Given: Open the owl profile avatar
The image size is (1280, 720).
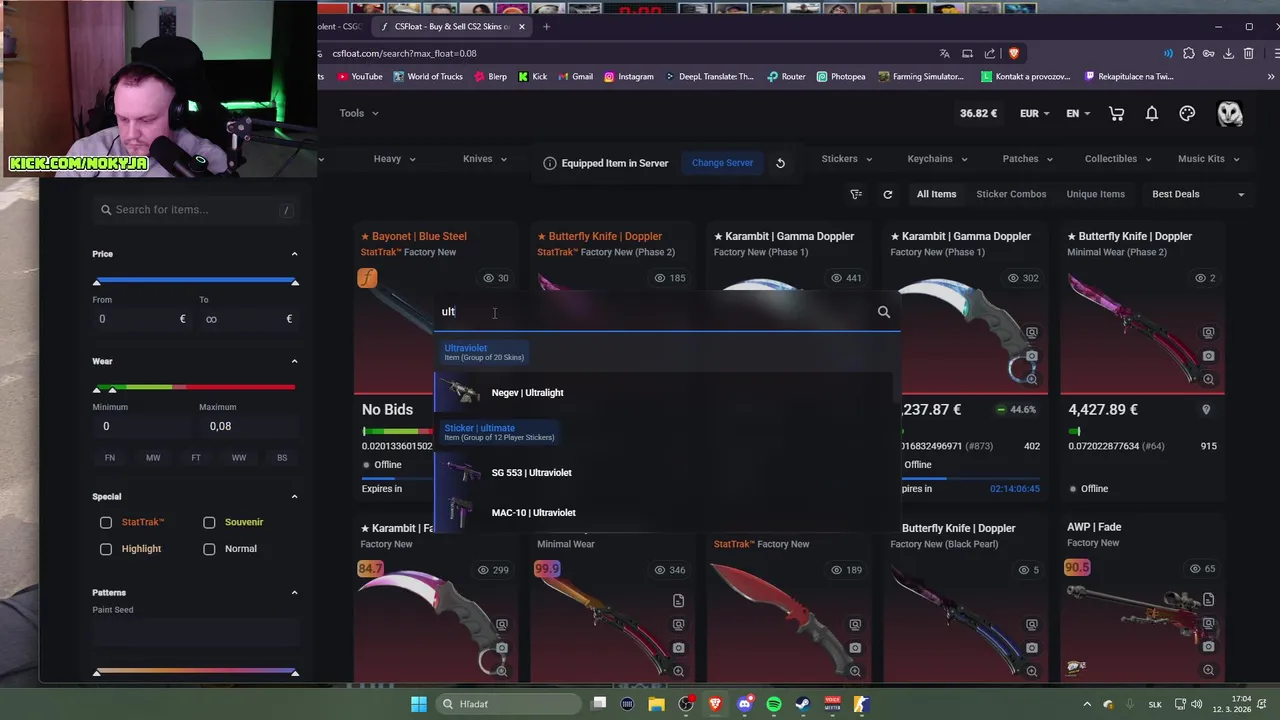Looking at the screenshot, I should click(x=1229, y=113).
